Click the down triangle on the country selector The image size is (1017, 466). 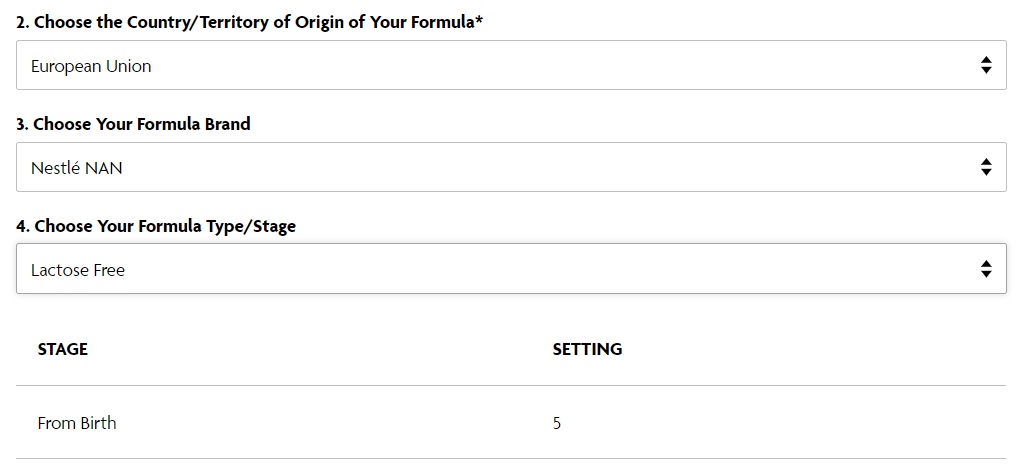tap(986, 70)
